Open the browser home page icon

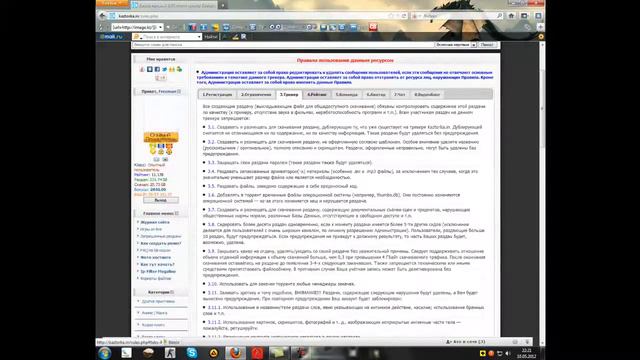coord(511,16)
